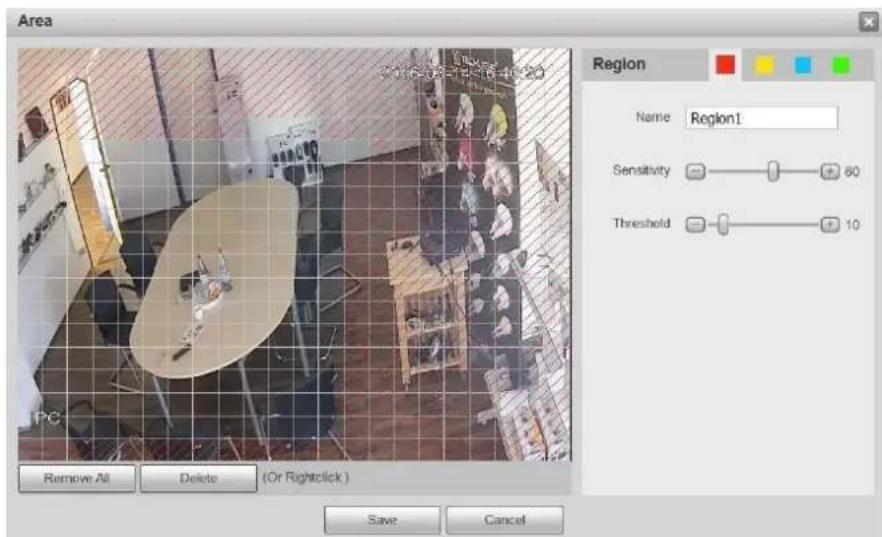Screen dimensions: 882x537
Task: Select the blue region color swatch
Action: 803,65
